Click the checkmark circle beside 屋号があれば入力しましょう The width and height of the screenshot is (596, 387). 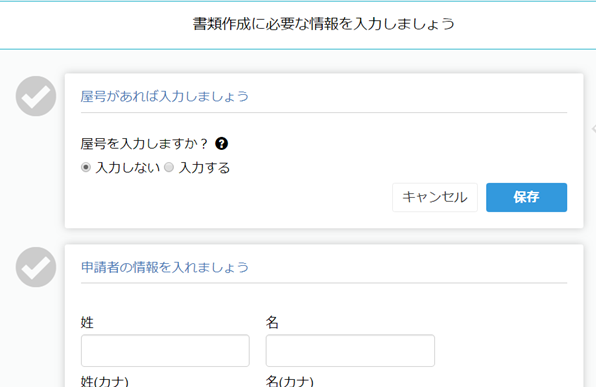pyautogui.click(x=36, y=96)
